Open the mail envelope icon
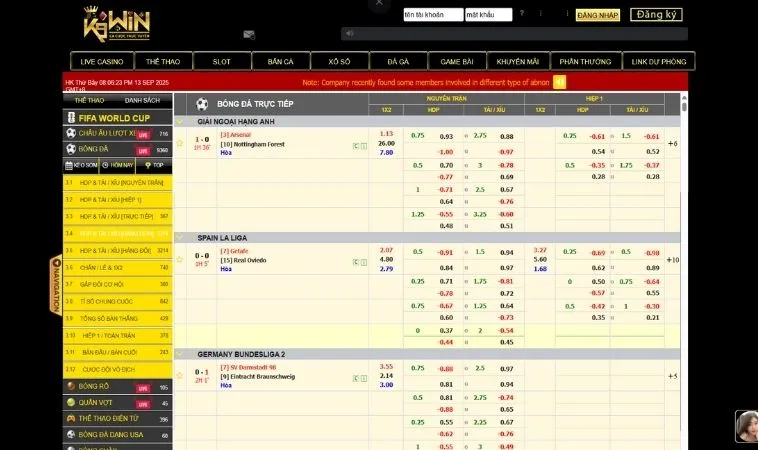The height and width of the screenshot is (450, 758). [x=248, y=34]
